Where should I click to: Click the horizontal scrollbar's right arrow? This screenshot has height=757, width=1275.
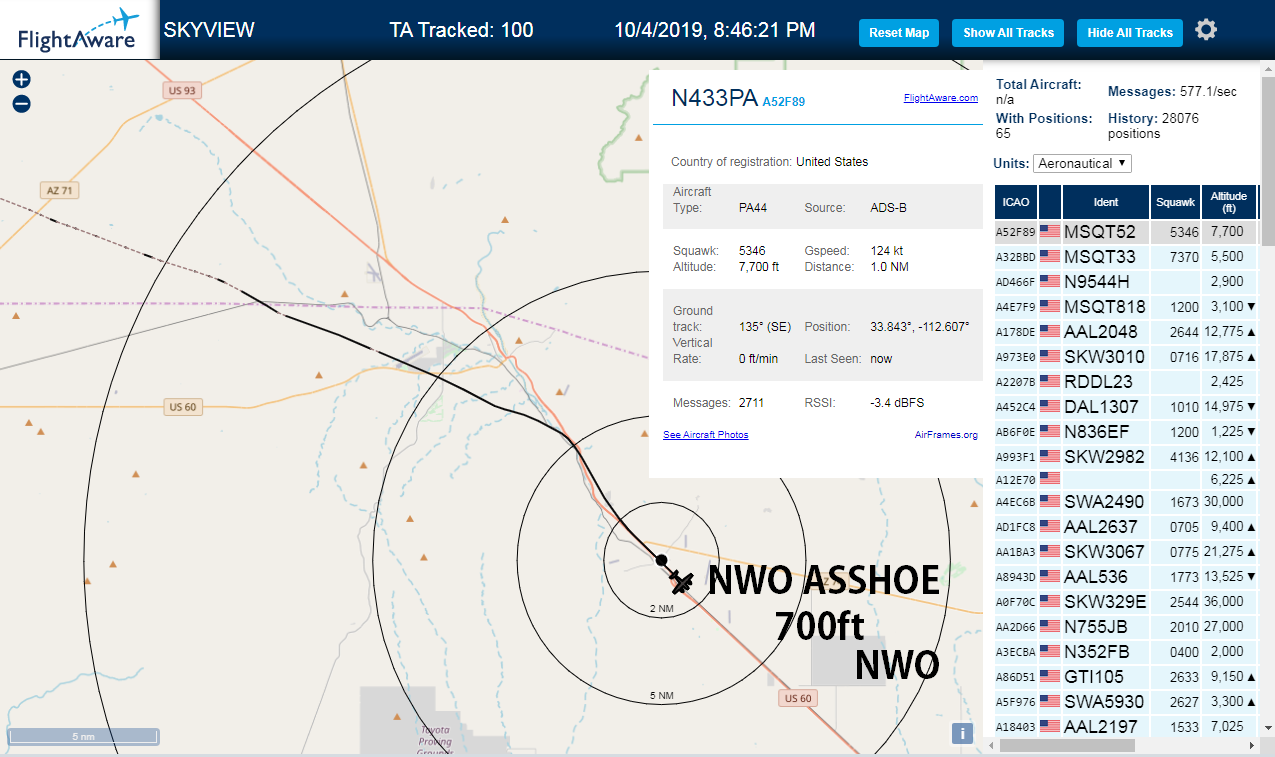pos(1252,745)
